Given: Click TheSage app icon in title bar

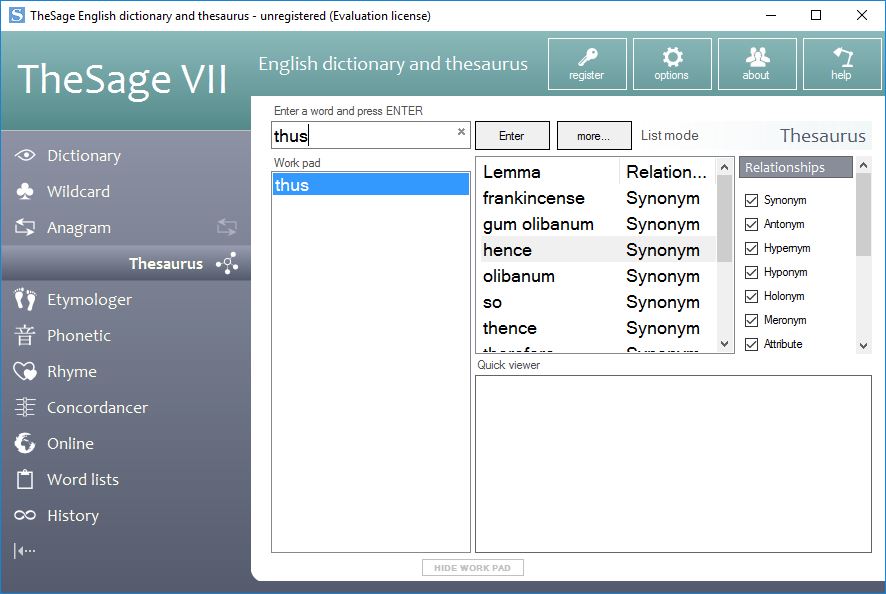Looking at the screenshot, I should tap(16, 15).
